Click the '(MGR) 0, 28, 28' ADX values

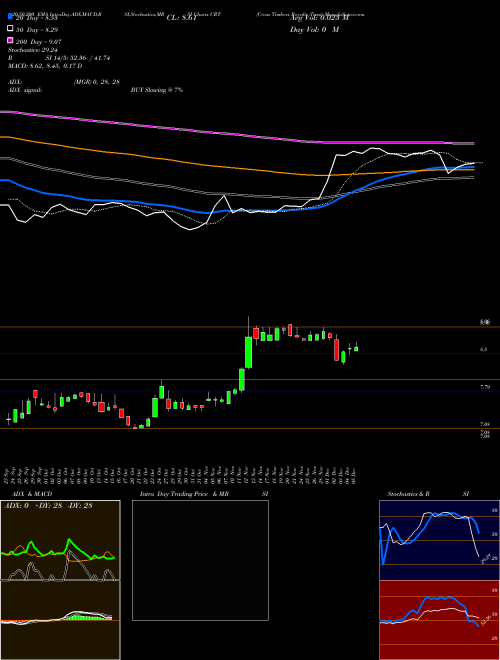96,82
